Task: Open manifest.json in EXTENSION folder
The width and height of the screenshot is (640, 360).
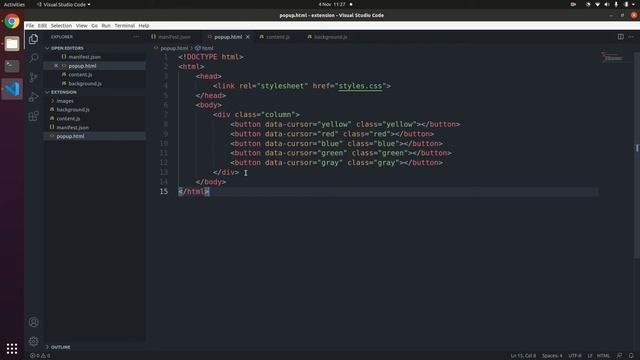Action: point(73,128)
